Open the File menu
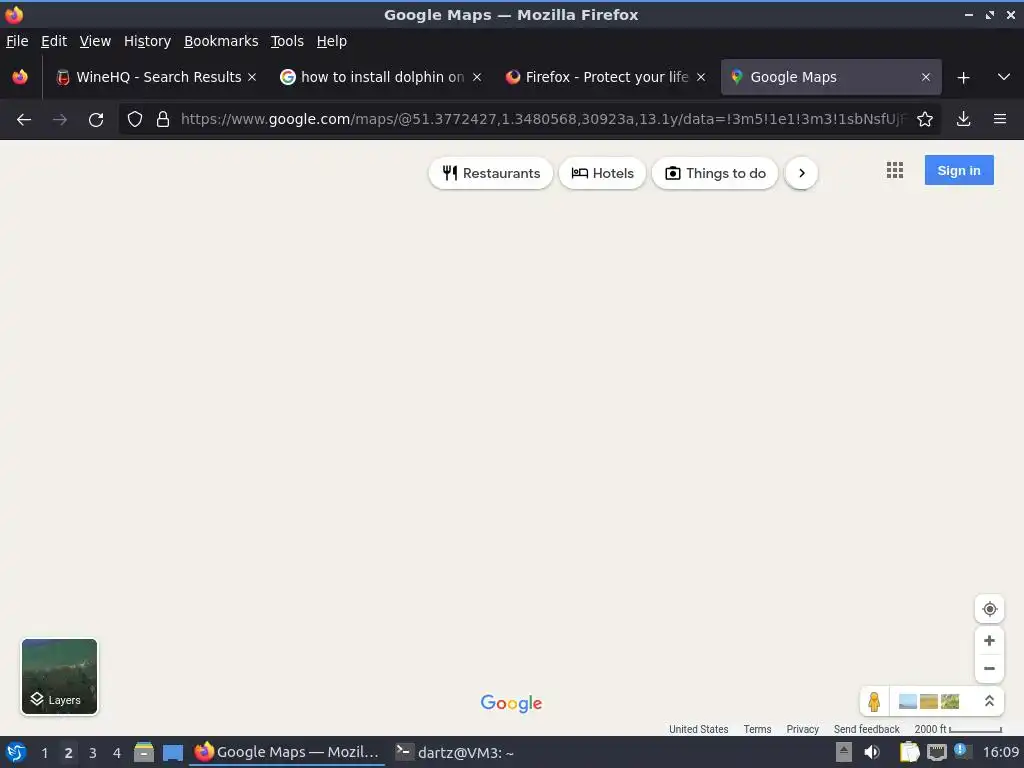1024x768 pixels. pos(17,41)
